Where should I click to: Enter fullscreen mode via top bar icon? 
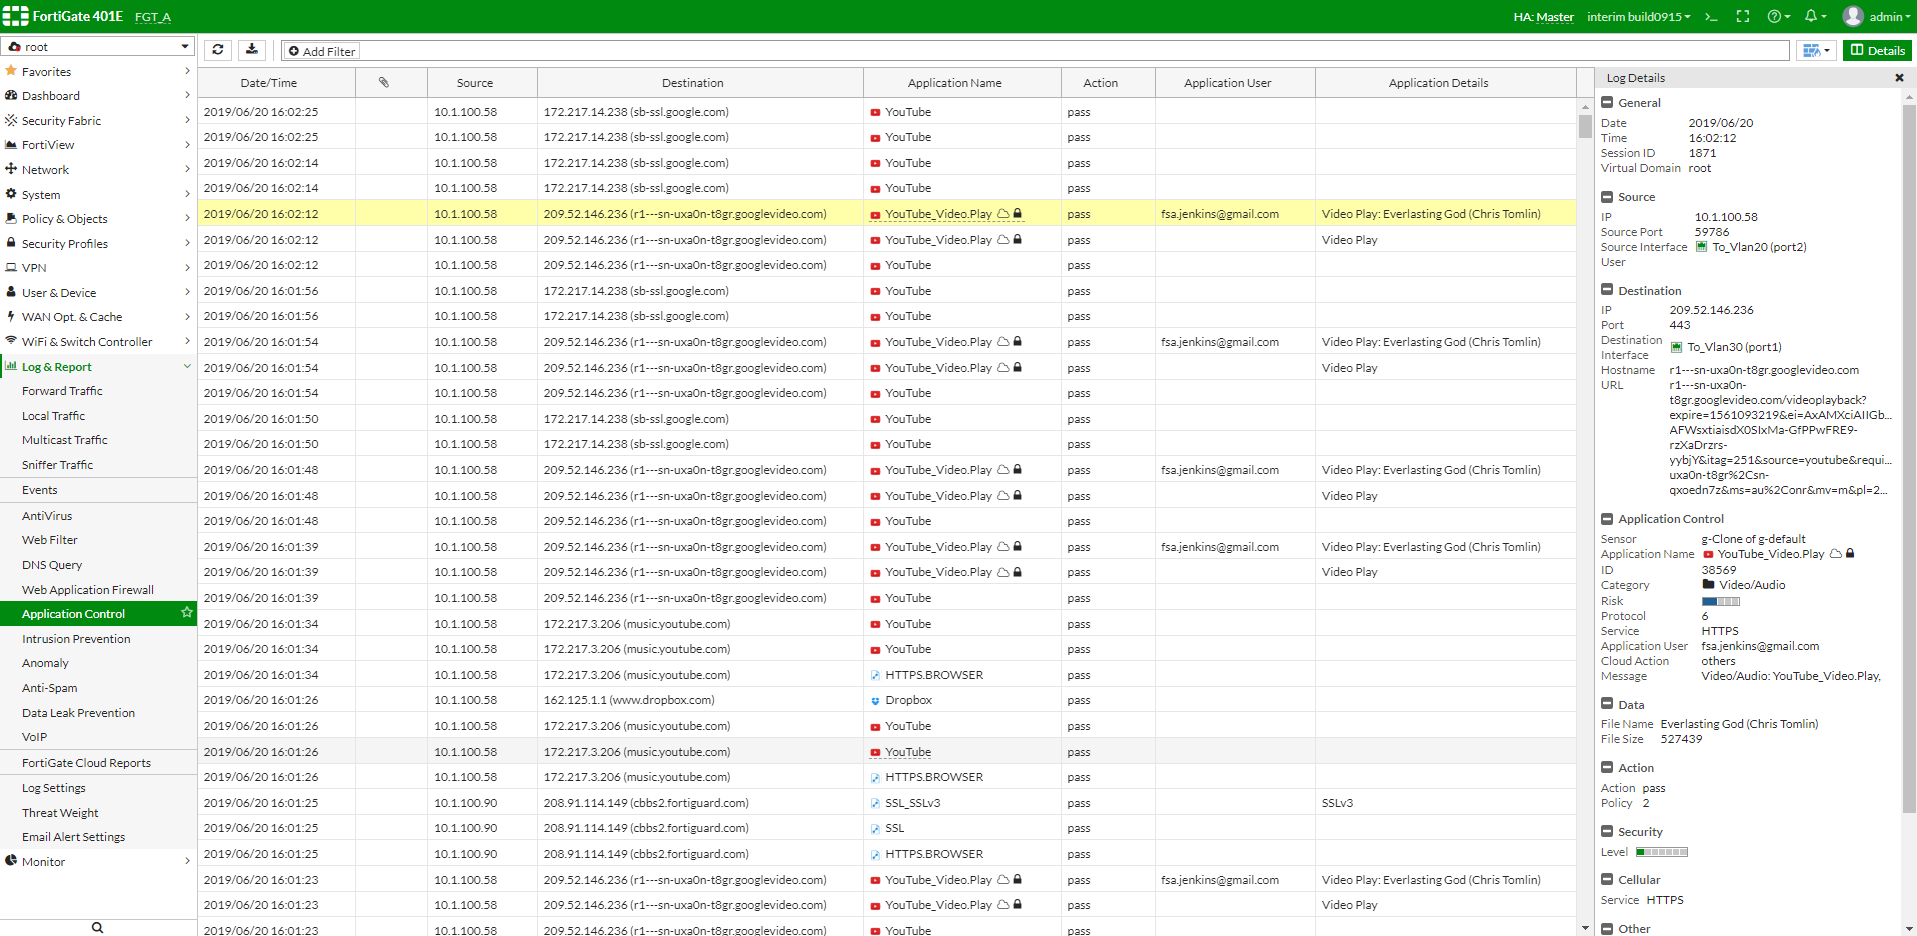point(1743,17)
